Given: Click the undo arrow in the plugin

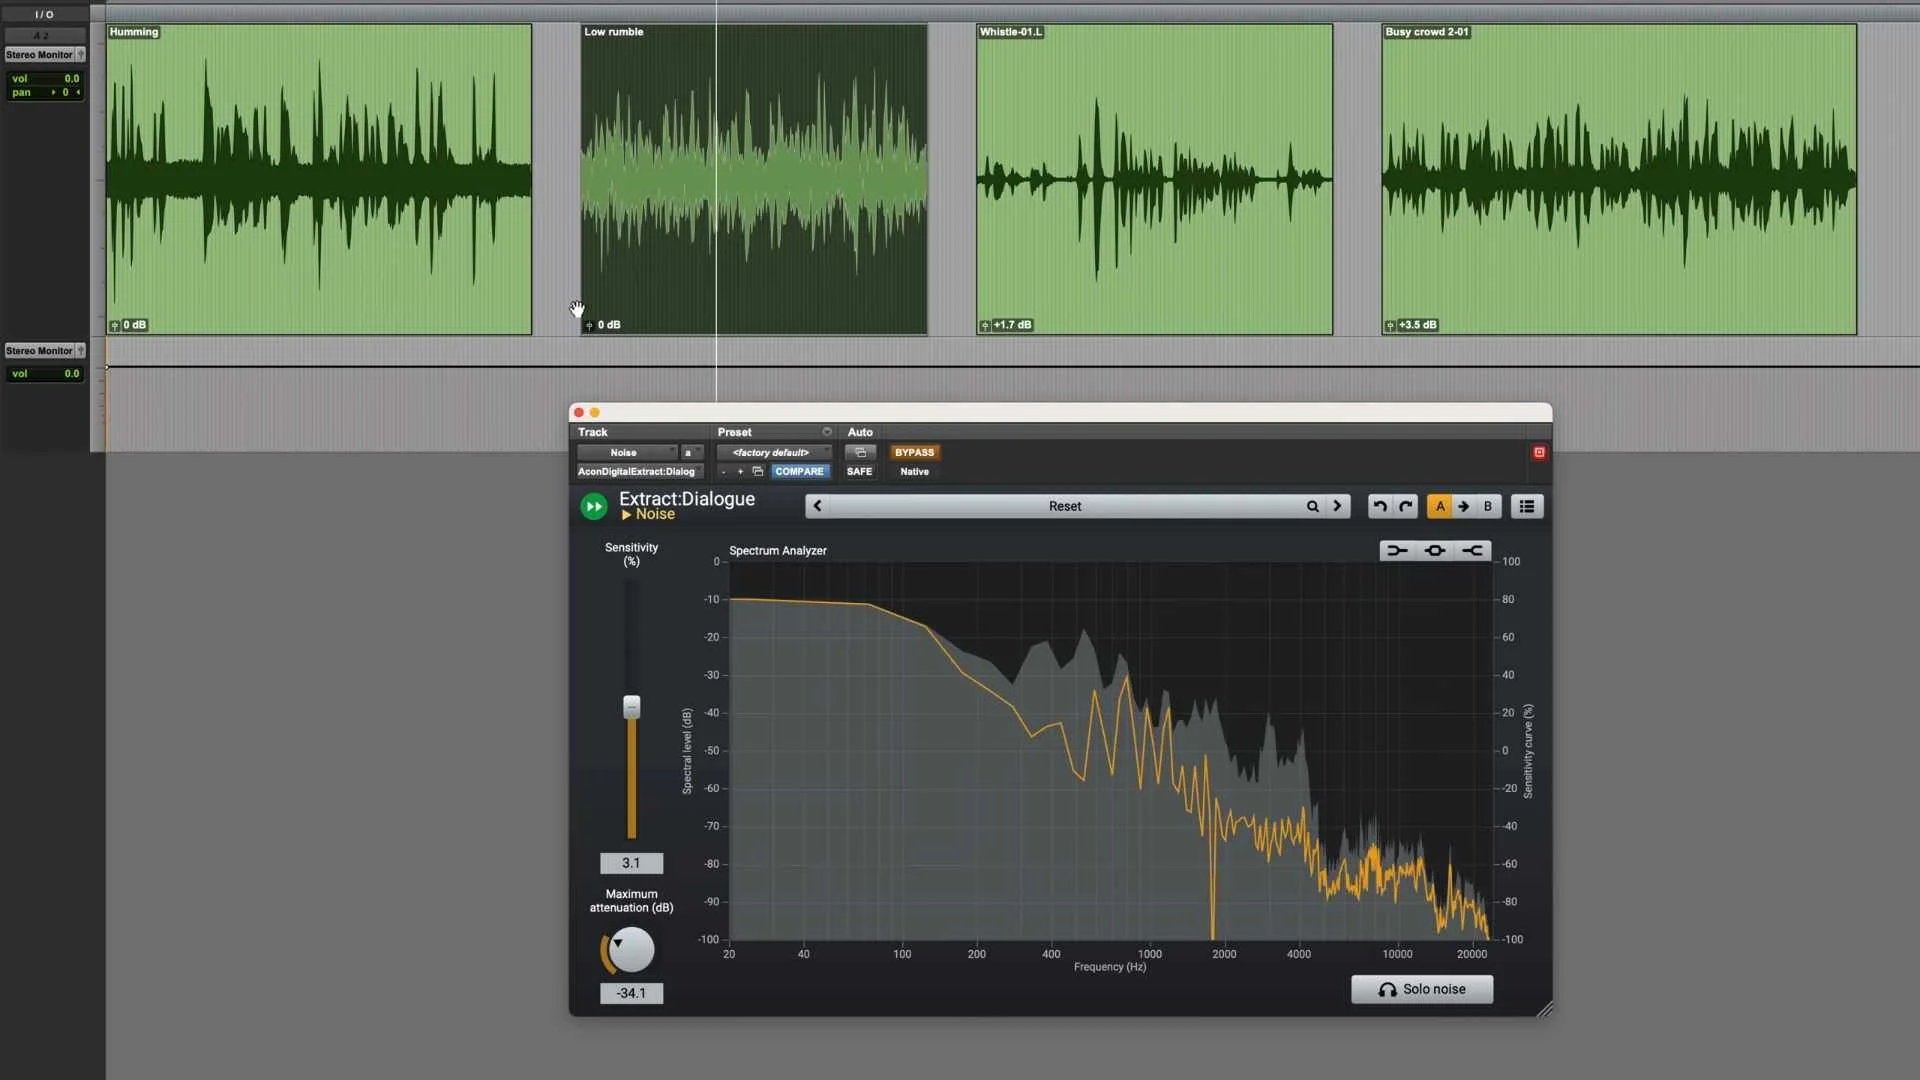Looking at the screenshot, I should [1380, 507].
